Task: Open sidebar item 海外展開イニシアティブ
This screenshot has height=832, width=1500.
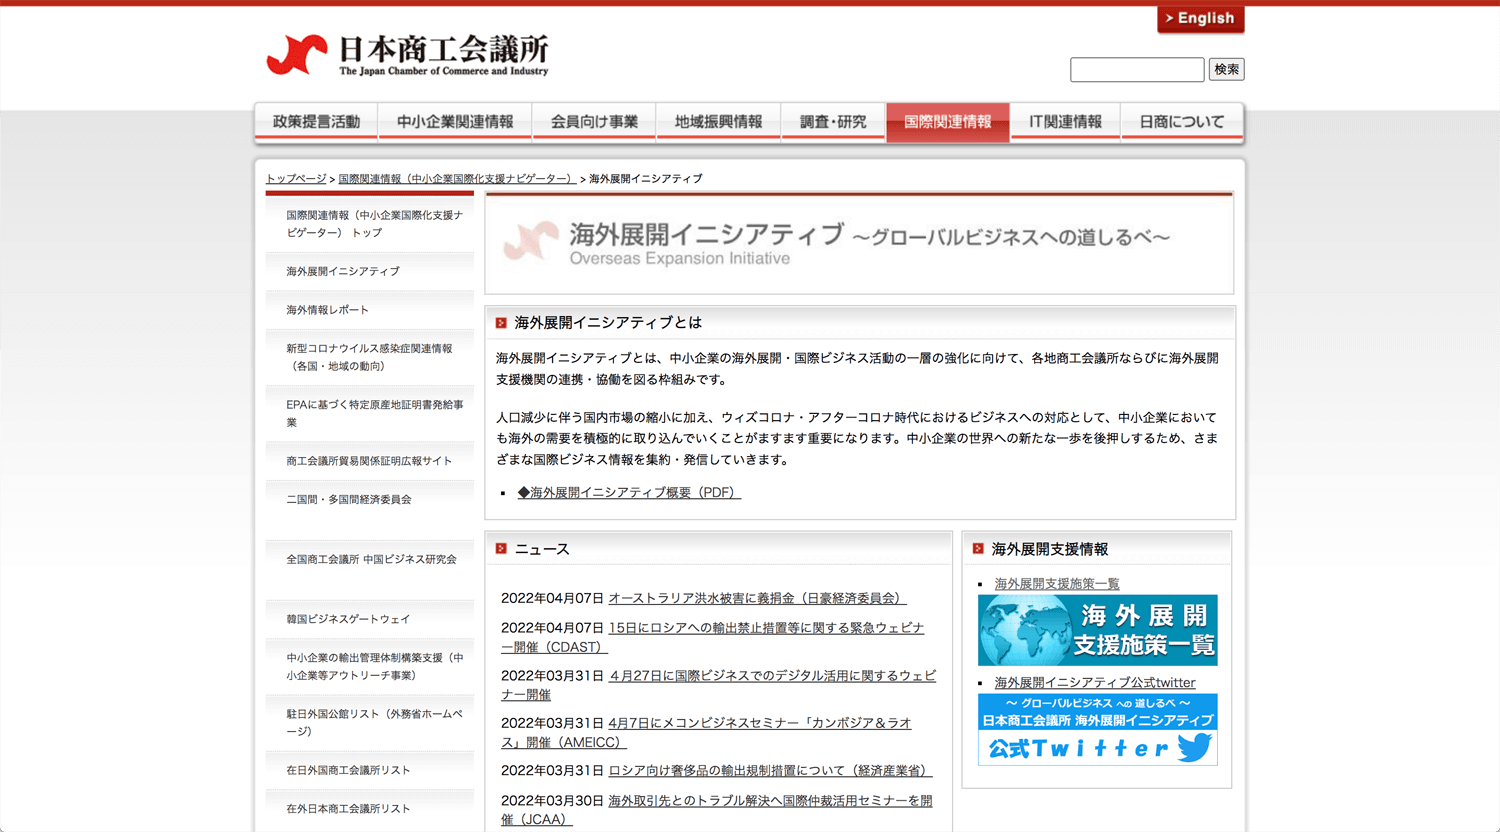Action: [370, 271]
